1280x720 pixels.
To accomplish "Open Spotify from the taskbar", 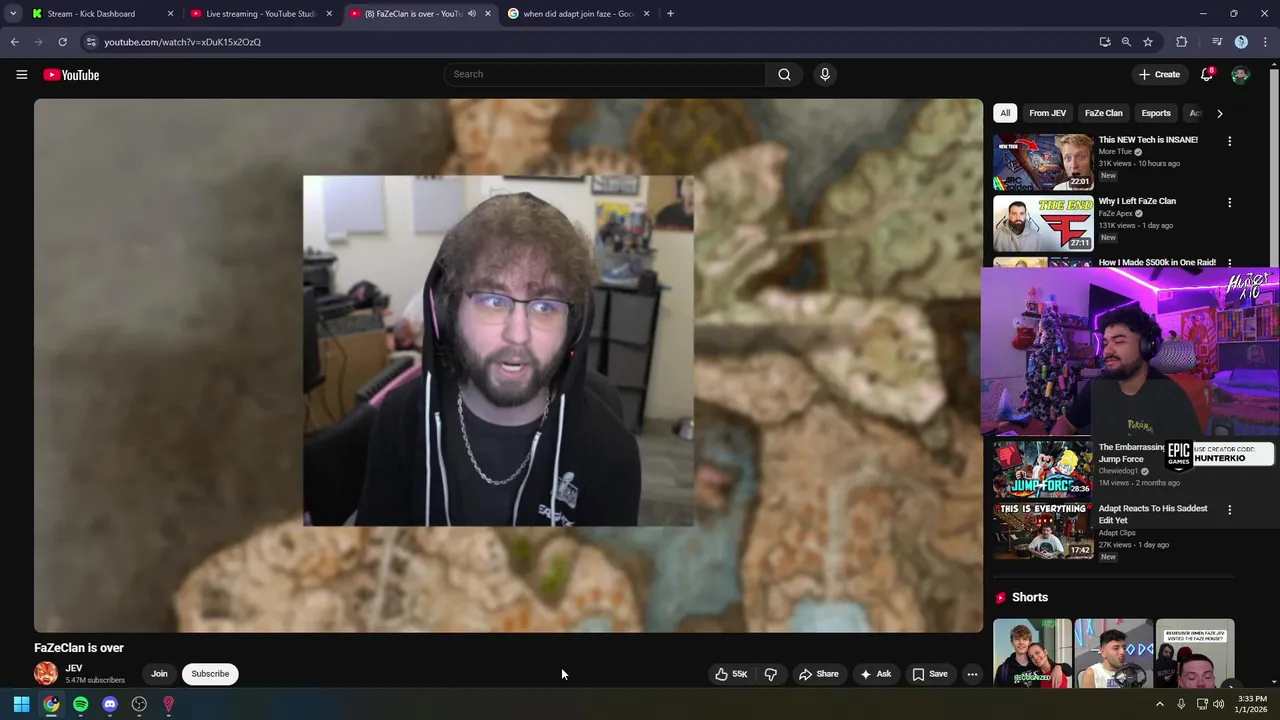I will 80,704.
